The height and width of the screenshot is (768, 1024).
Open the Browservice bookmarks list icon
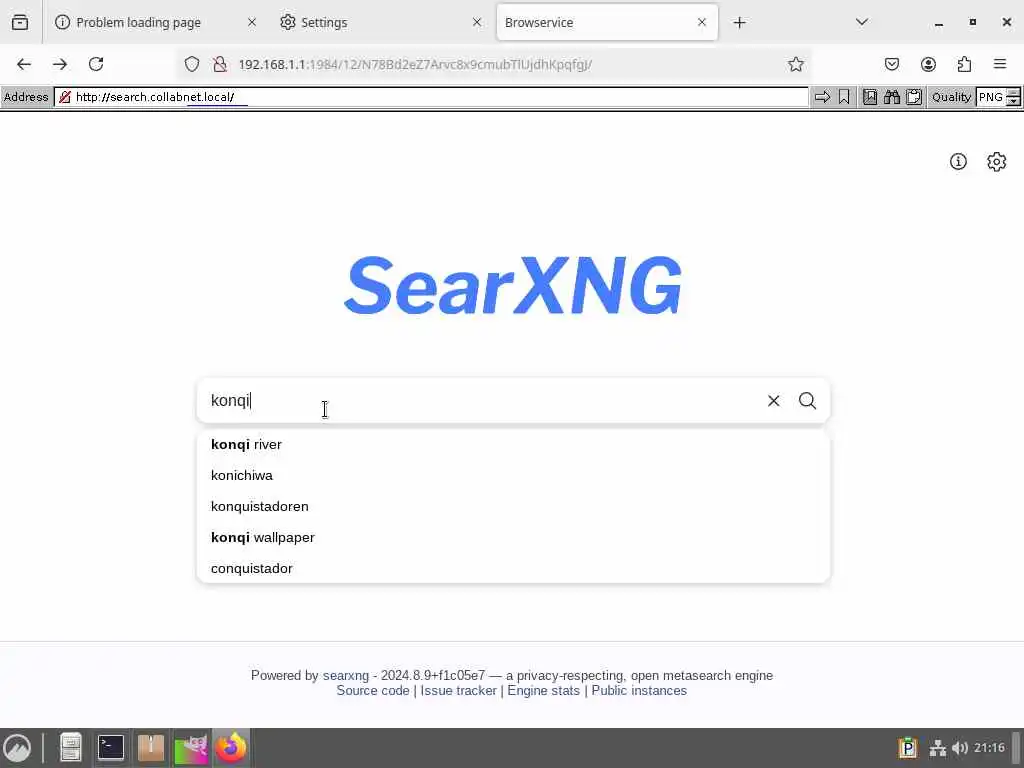pos(870,97)
